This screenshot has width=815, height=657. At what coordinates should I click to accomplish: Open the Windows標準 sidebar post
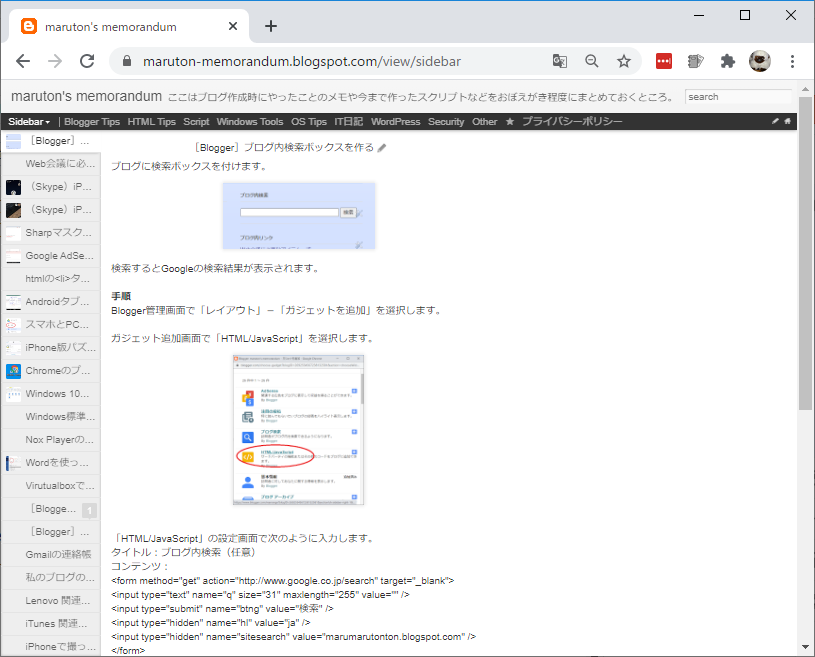(50, 416)
